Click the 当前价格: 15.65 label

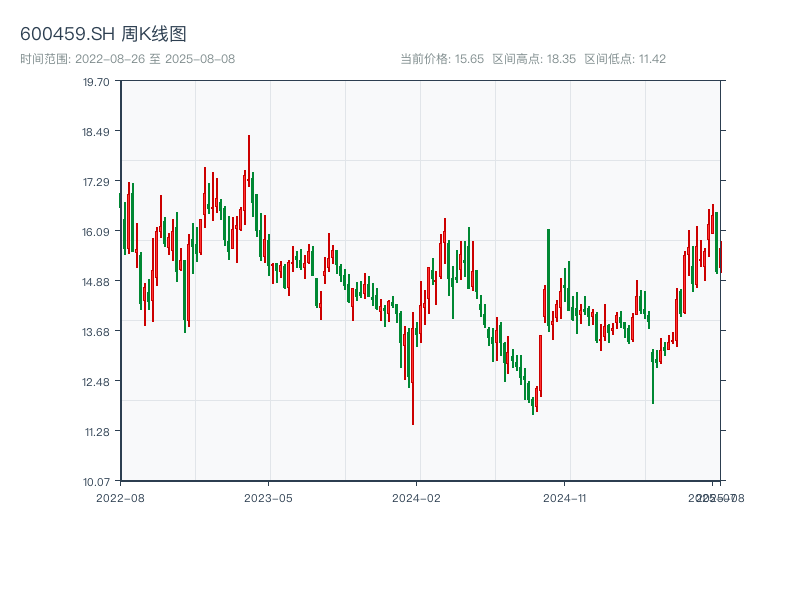click(442, 59)
